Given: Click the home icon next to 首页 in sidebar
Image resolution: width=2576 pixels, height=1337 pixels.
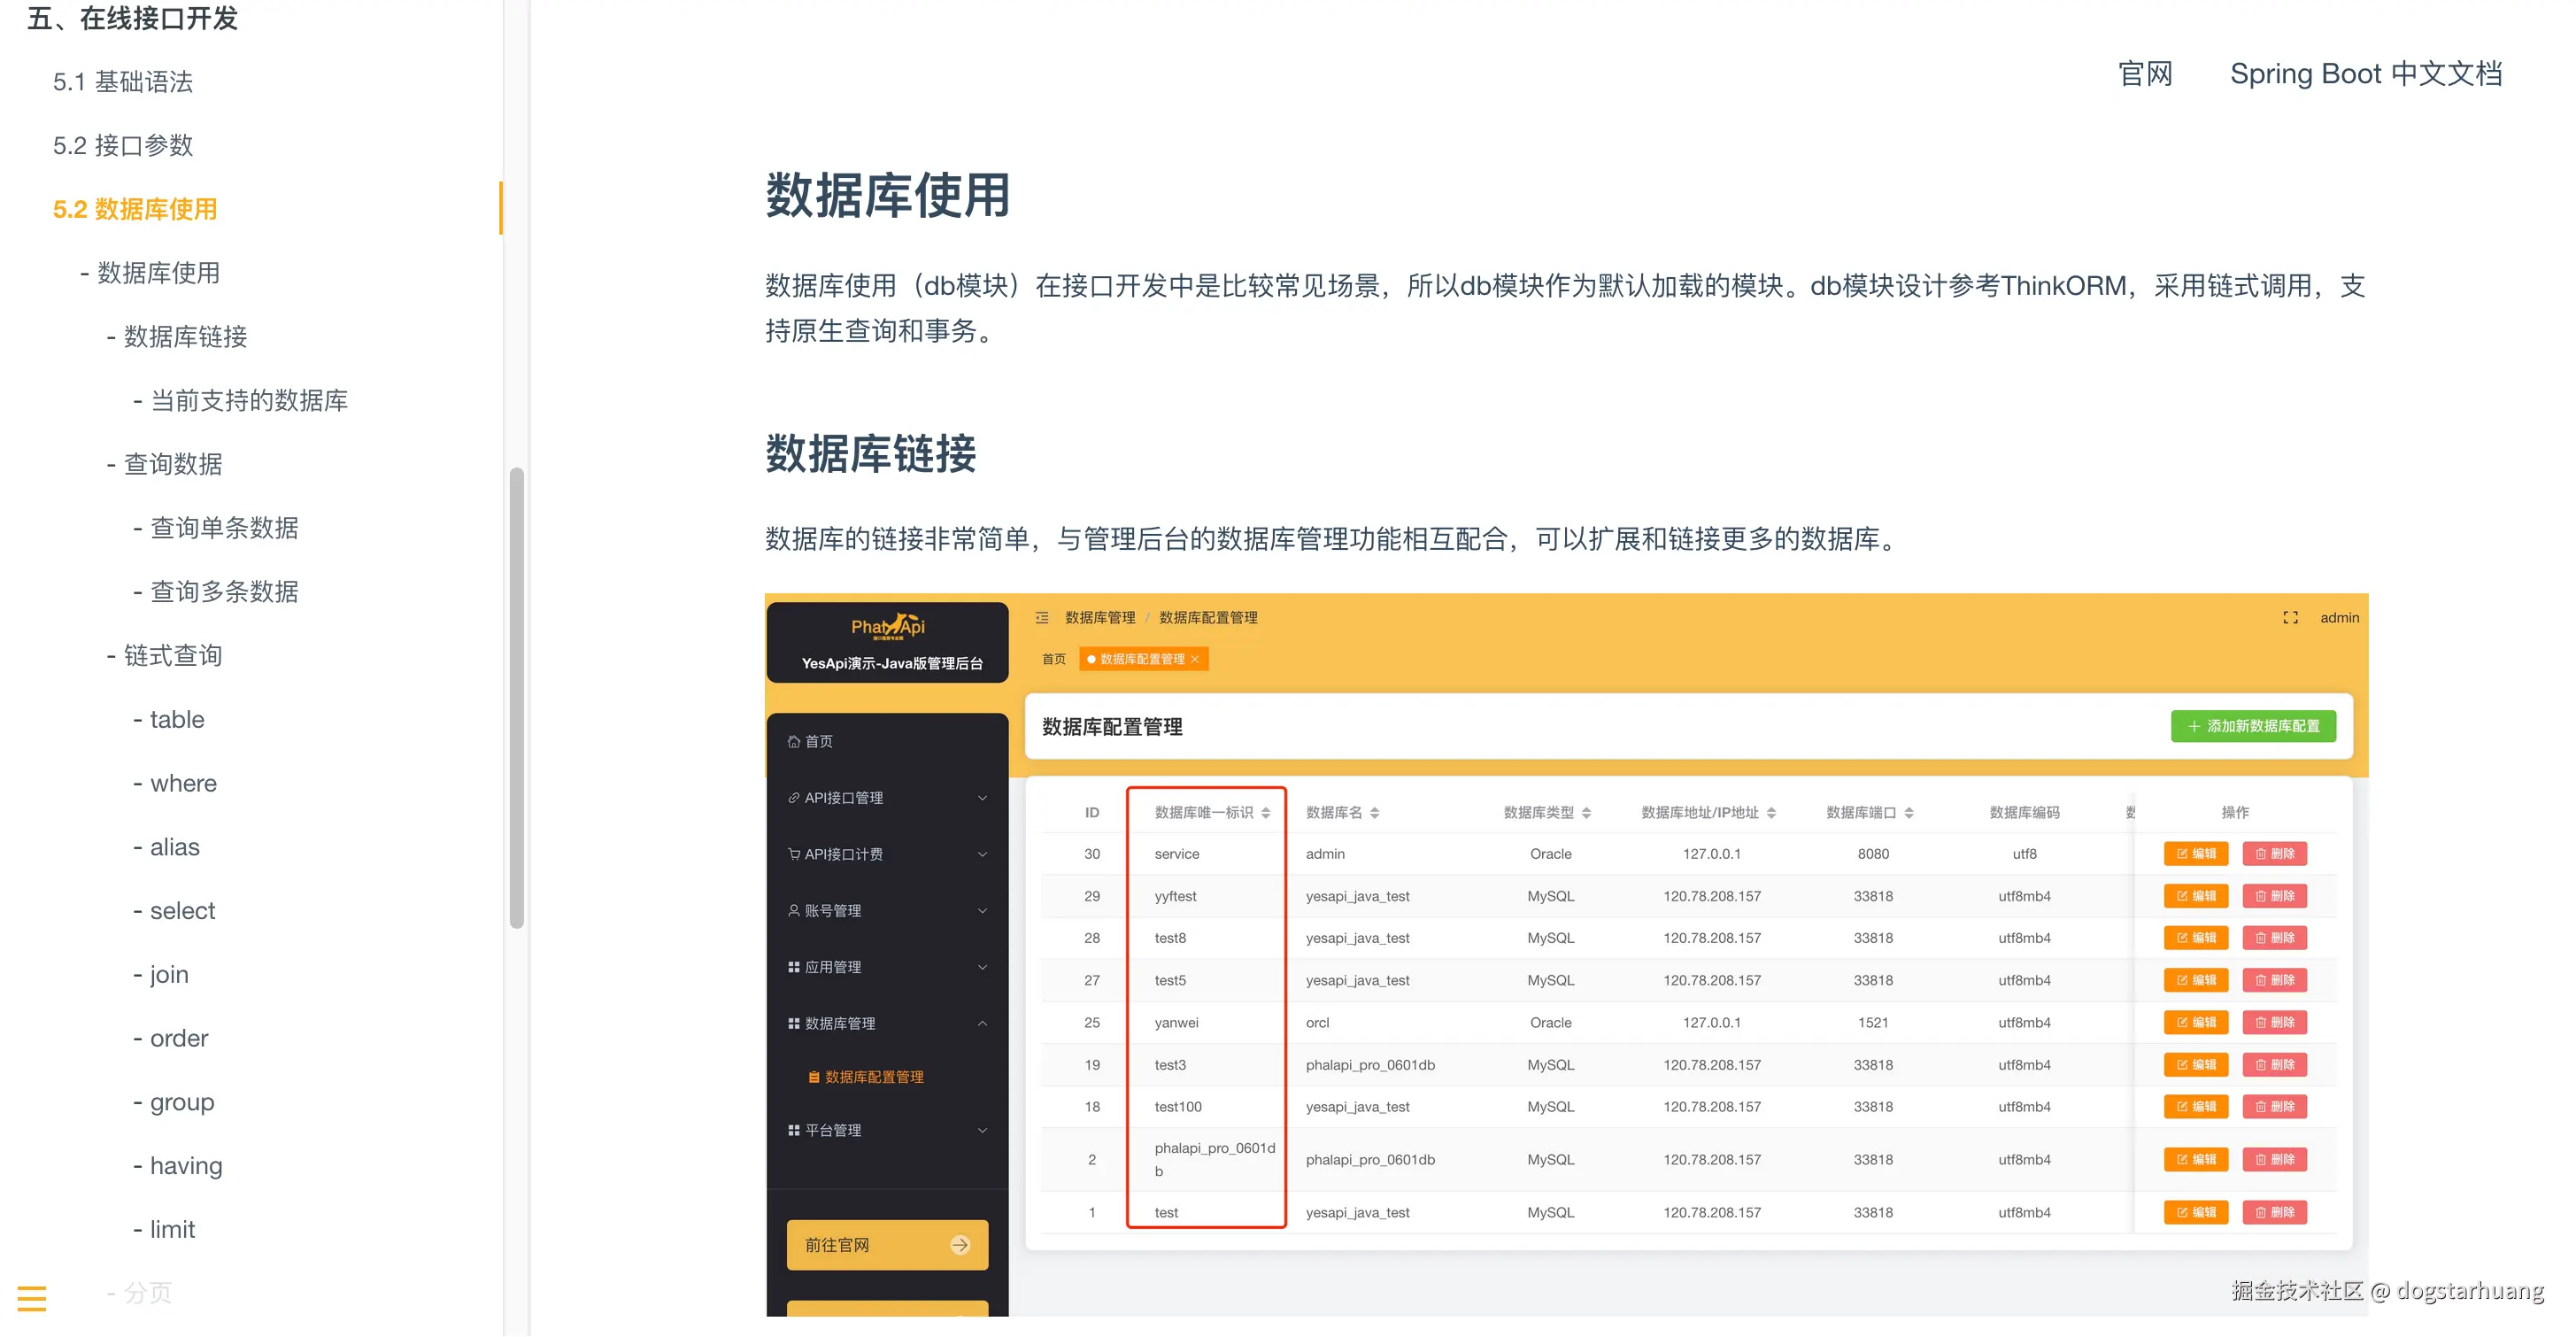Looking at the screenshot, I should tap(794, 741).
